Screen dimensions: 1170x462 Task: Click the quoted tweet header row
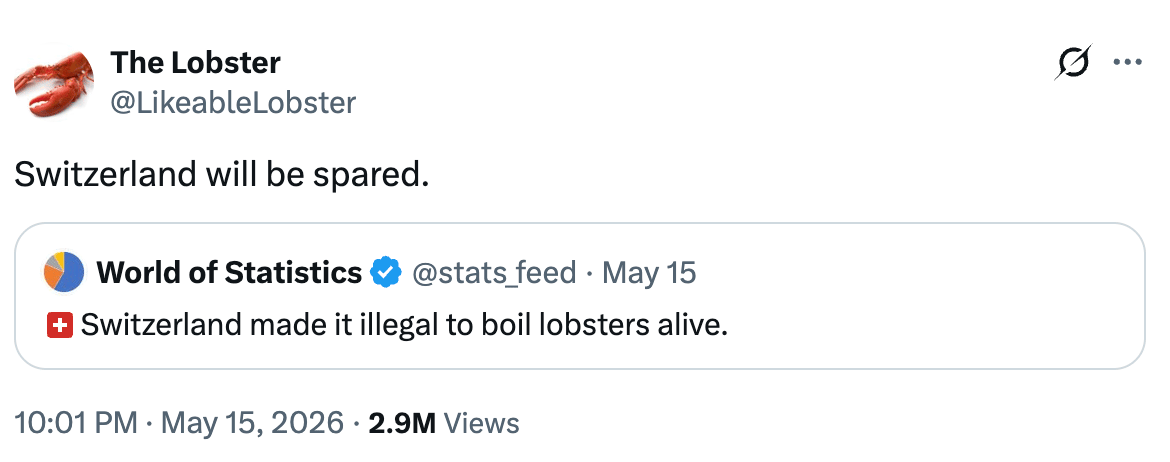coord(370,272)
